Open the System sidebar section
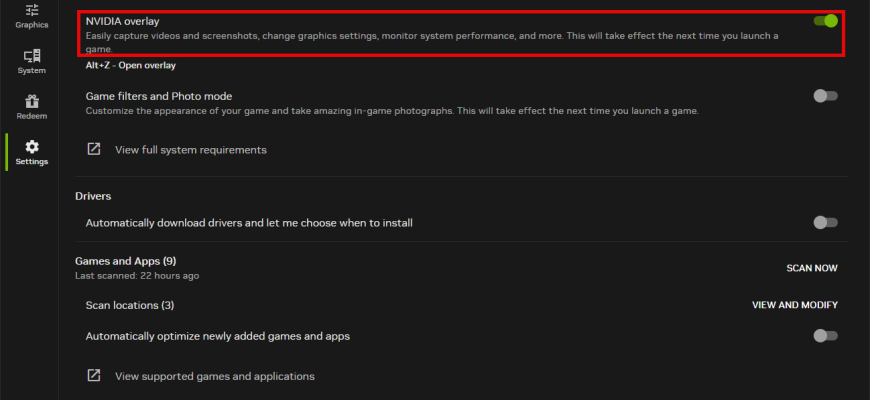870x400 pixels. 32,62
